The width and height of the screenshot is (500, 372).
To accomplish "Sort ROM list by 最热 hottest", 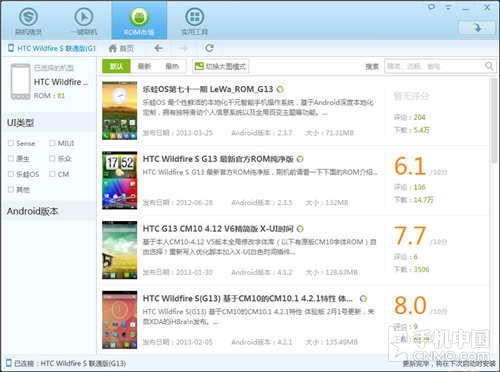I will click(172, 66).
